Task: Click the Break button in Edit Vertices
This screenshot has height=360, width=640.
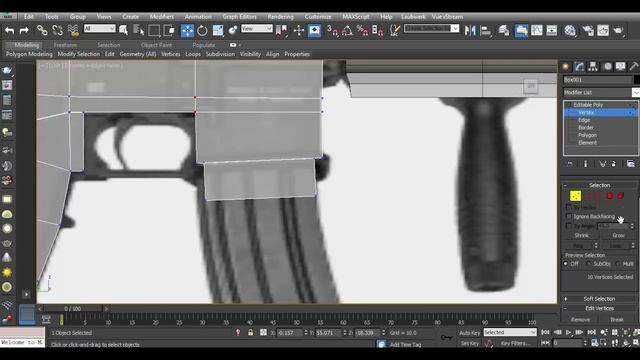Action: pos(617,320)
